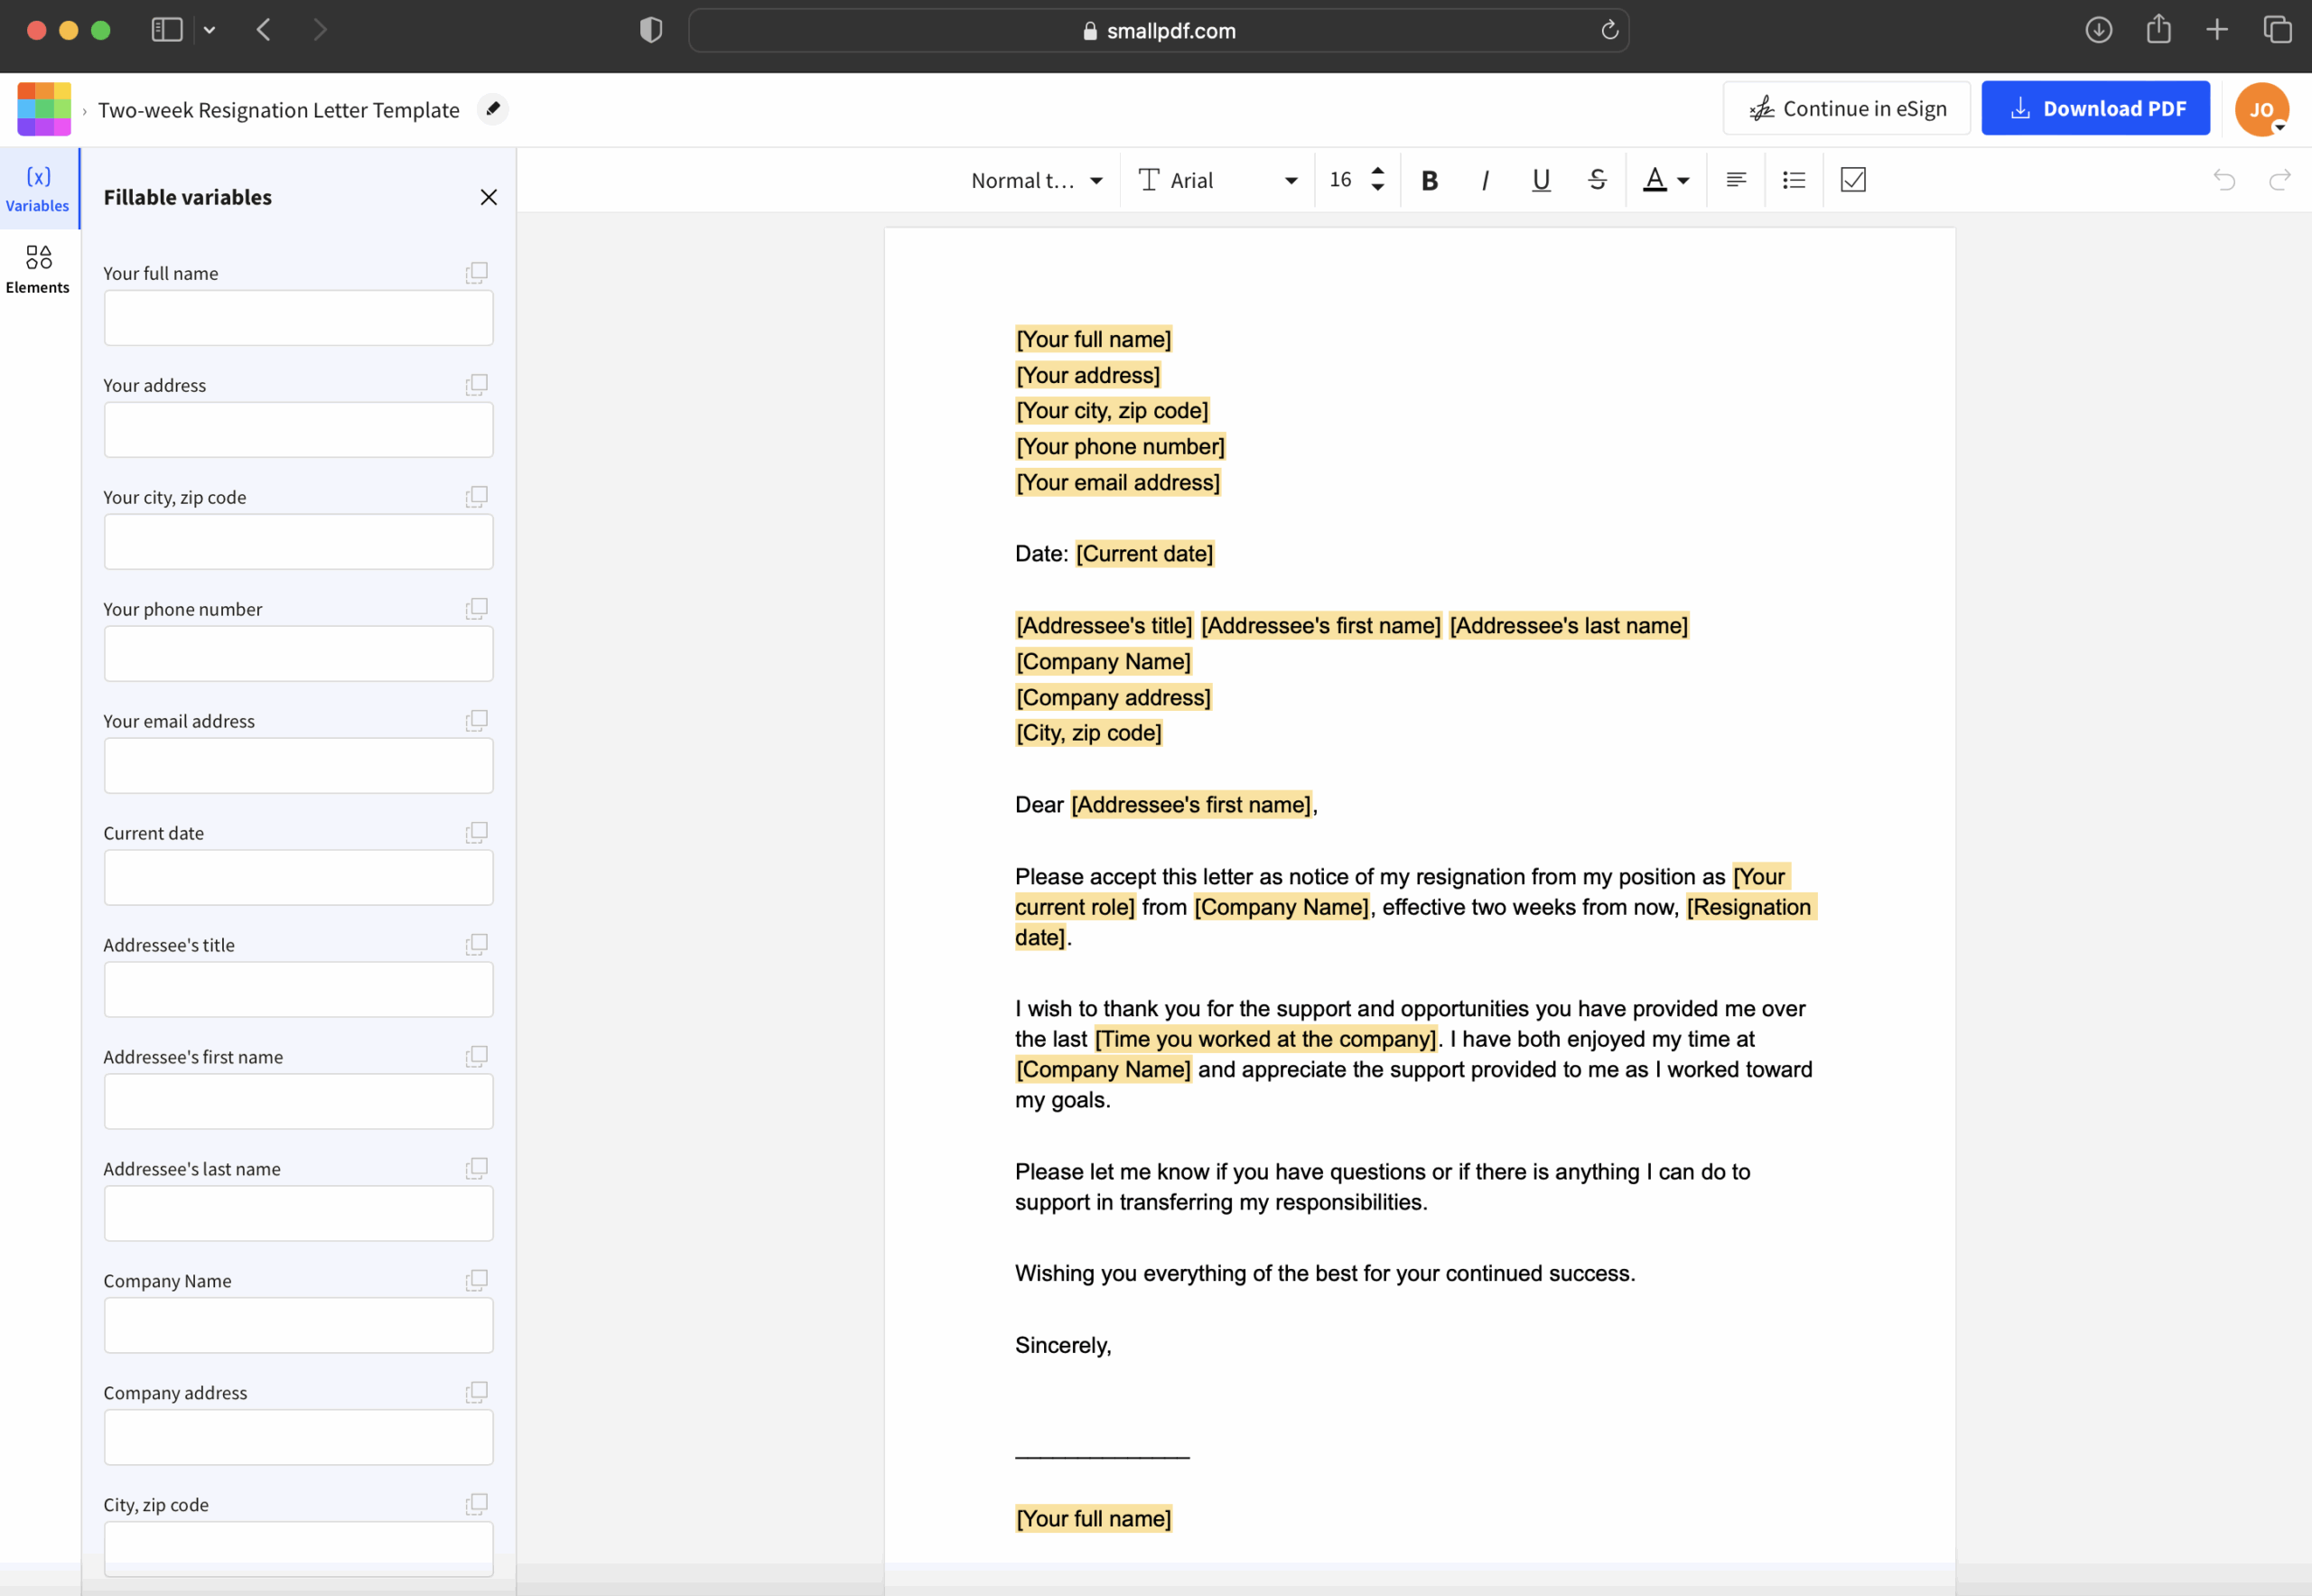Undo the last change
Viewport: 2312px width, 1596px height.
[x=2224, y=180]
